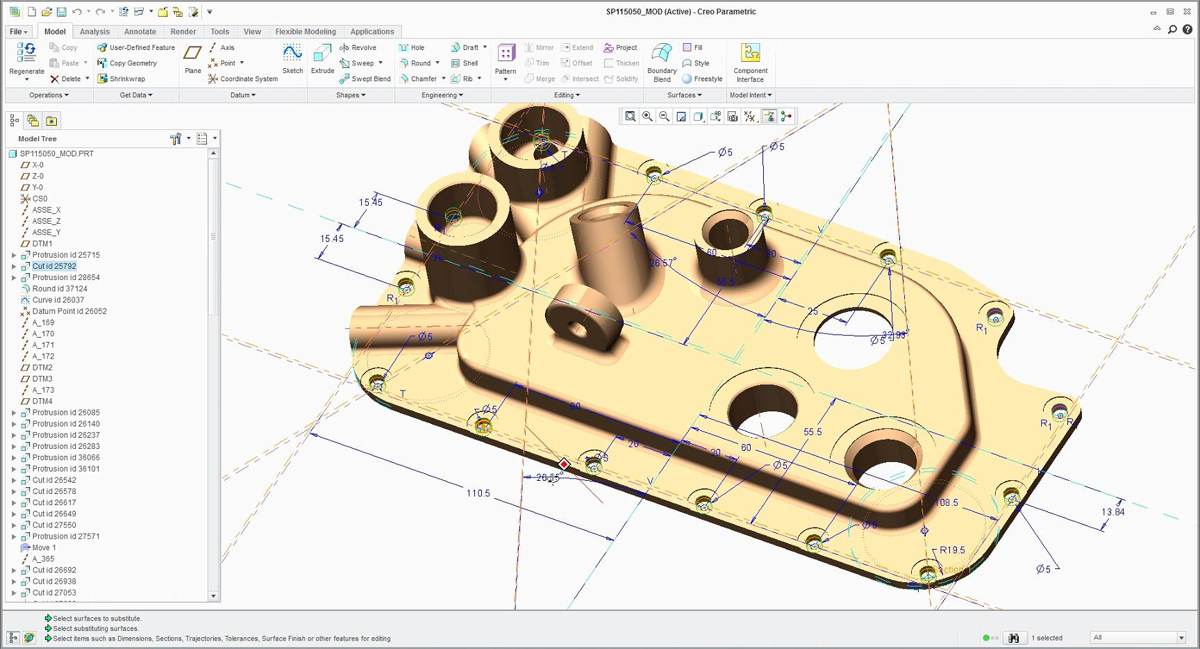Choose the Extrude tool
This screenshot has height=649, width=1200.
pos(322,59)
